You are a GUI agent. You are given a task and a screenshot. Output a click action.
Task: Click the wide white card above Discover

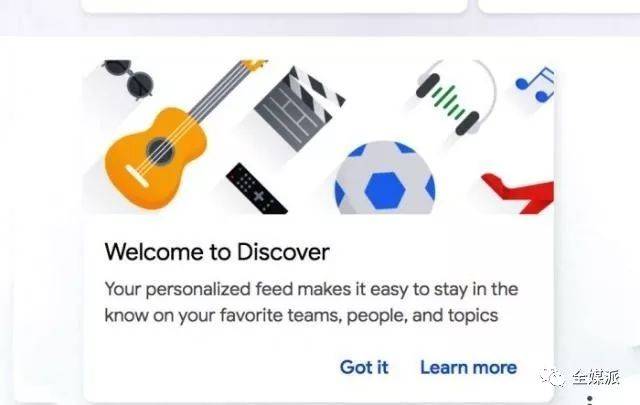274,6
